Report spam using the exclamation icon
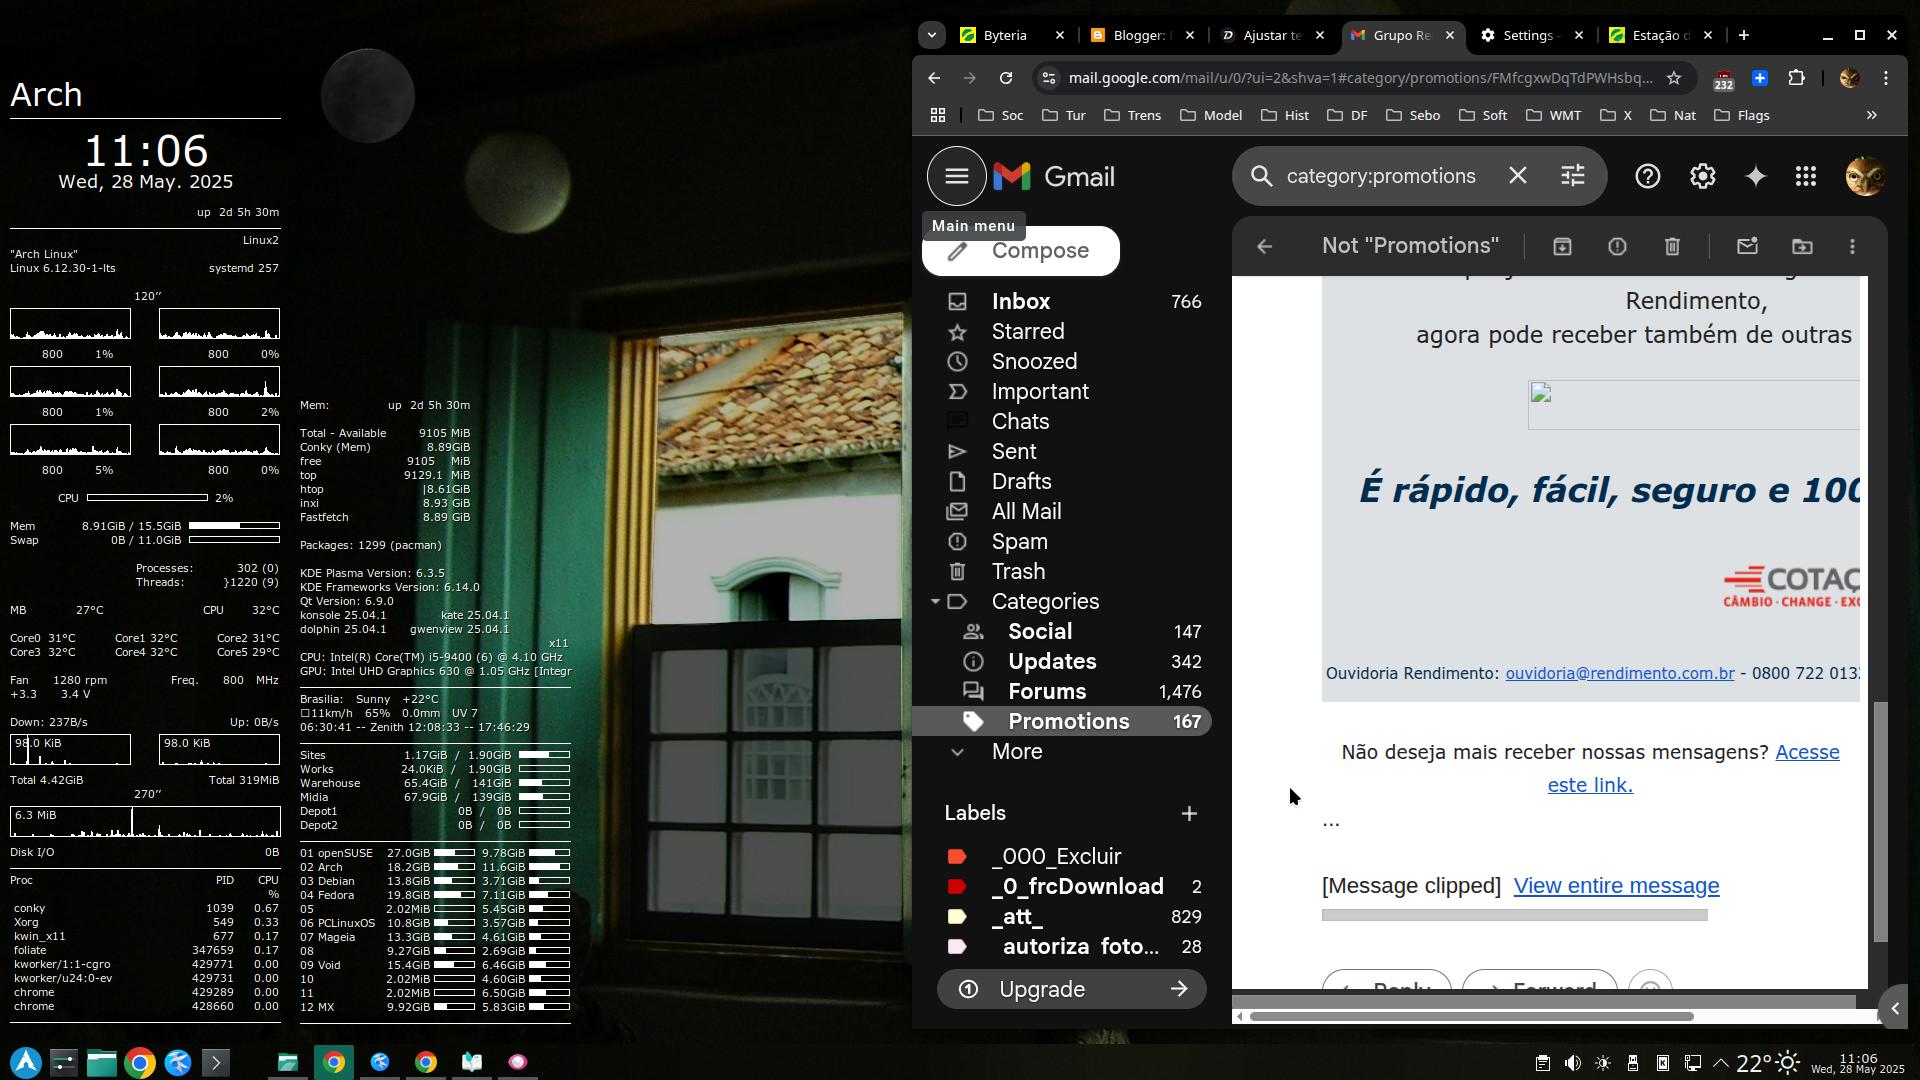The width and height of the screenshot is (1920, 1080). pyautogui.click(x=1617, y=247)
